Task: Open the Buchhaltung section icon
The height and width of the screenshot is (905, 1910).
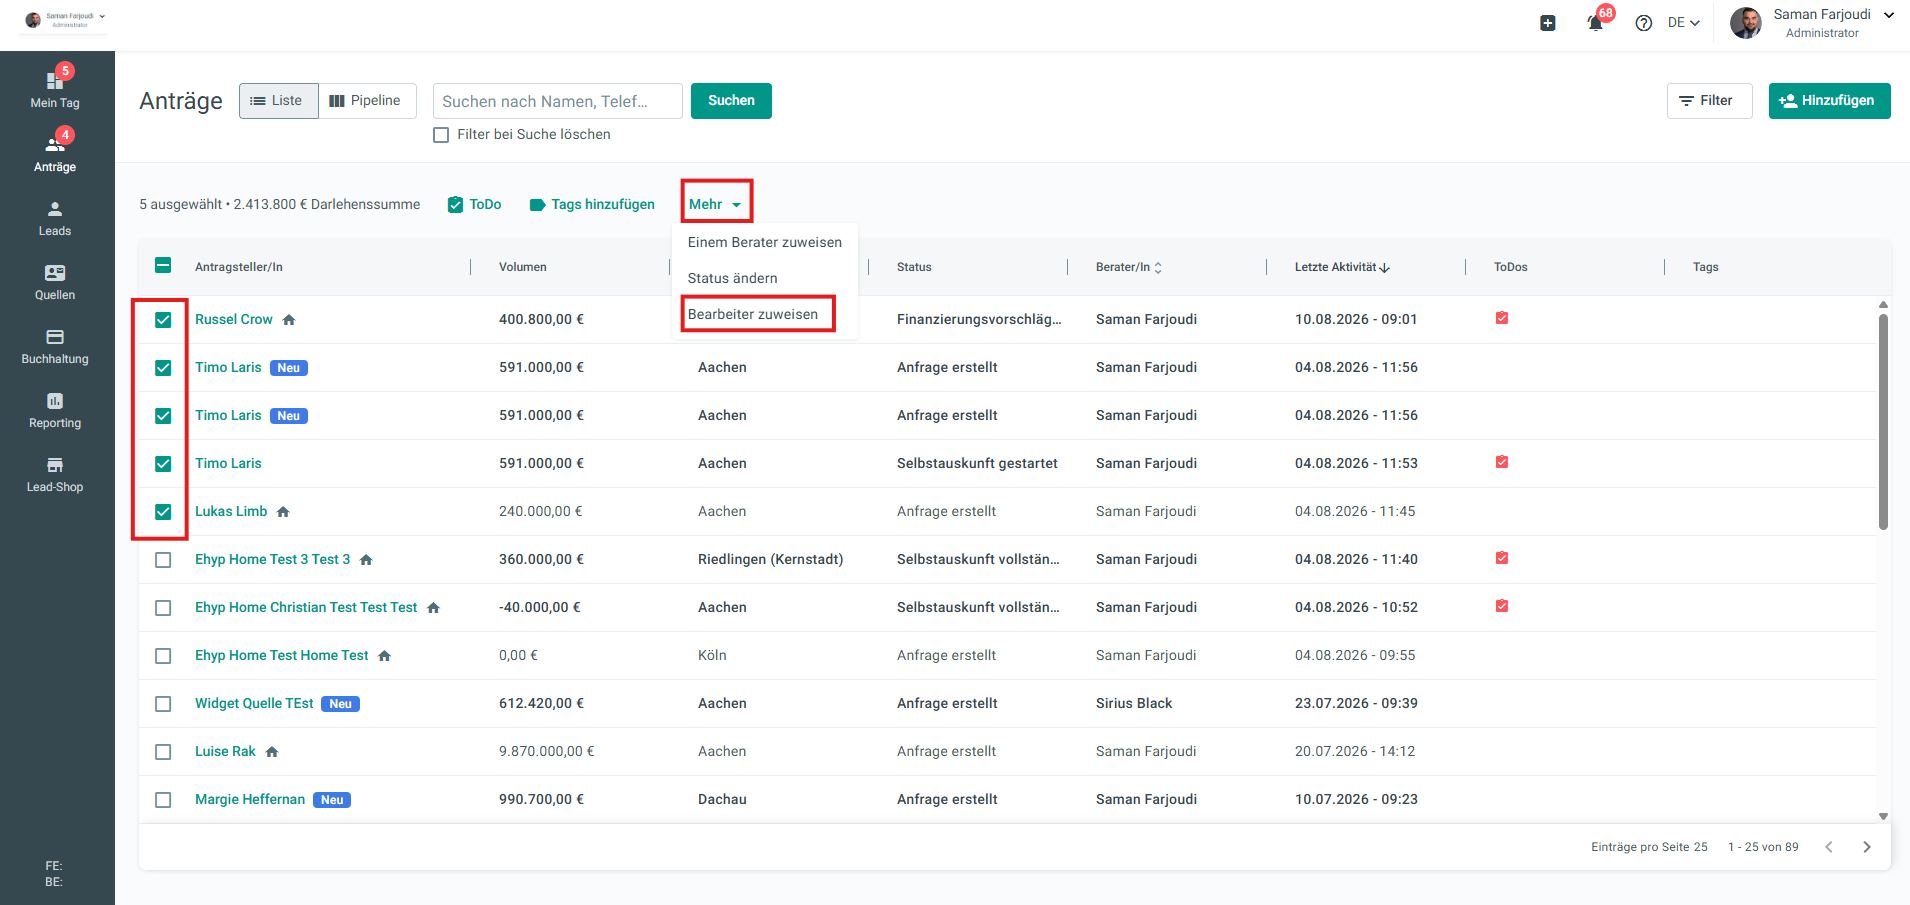Action: [x=55, y=337]
